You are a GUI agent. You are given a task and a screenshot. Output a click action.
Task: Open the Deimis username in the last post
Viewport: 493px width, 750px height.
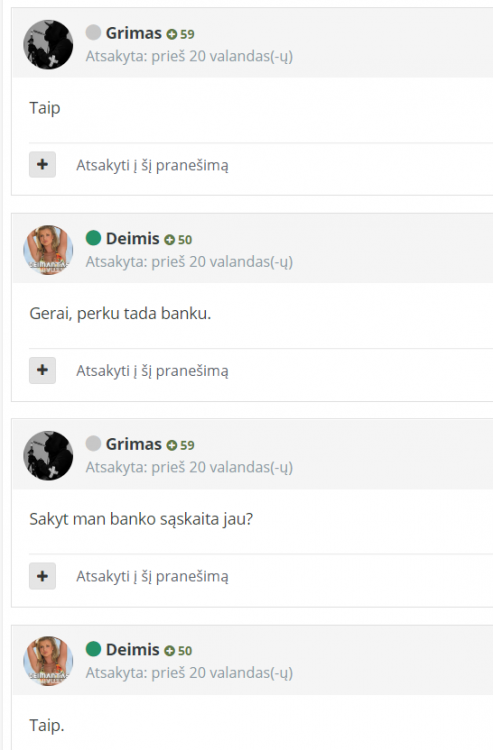point(132,650)
